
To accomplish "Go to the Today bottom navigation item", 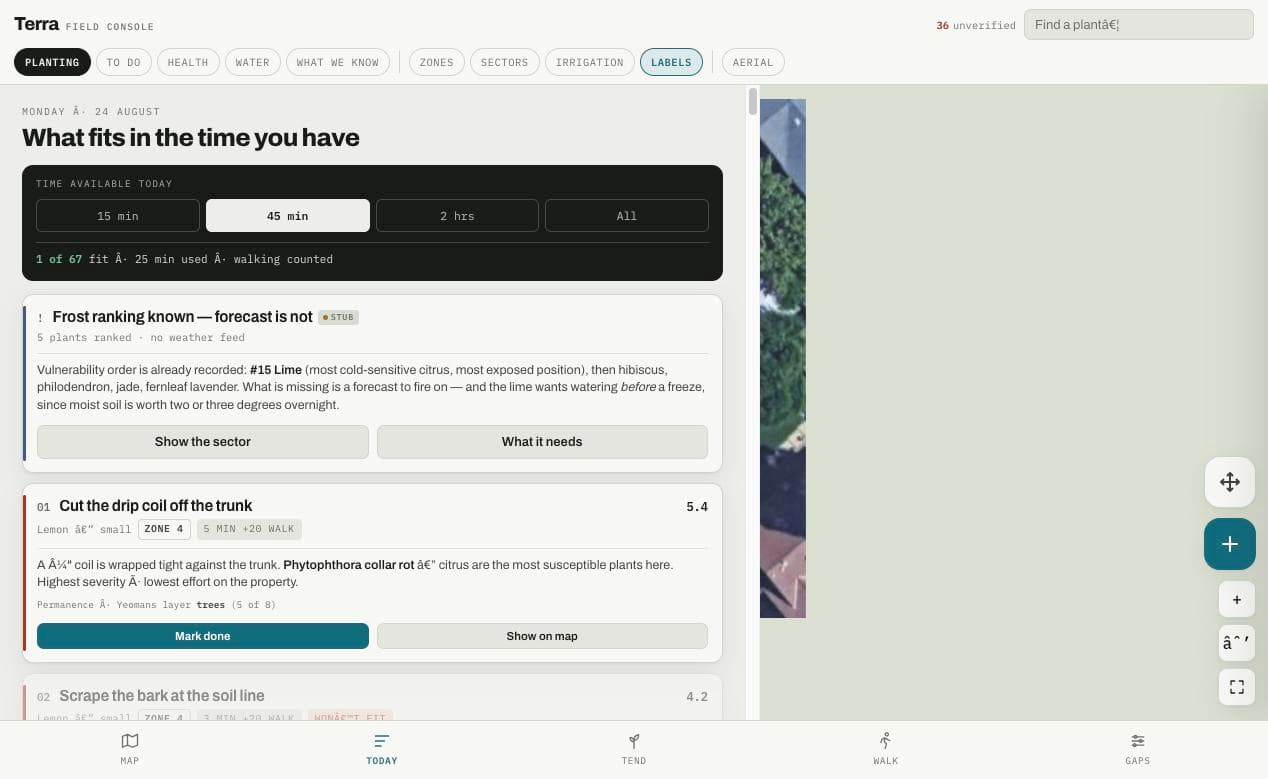I will click(381, 749).
